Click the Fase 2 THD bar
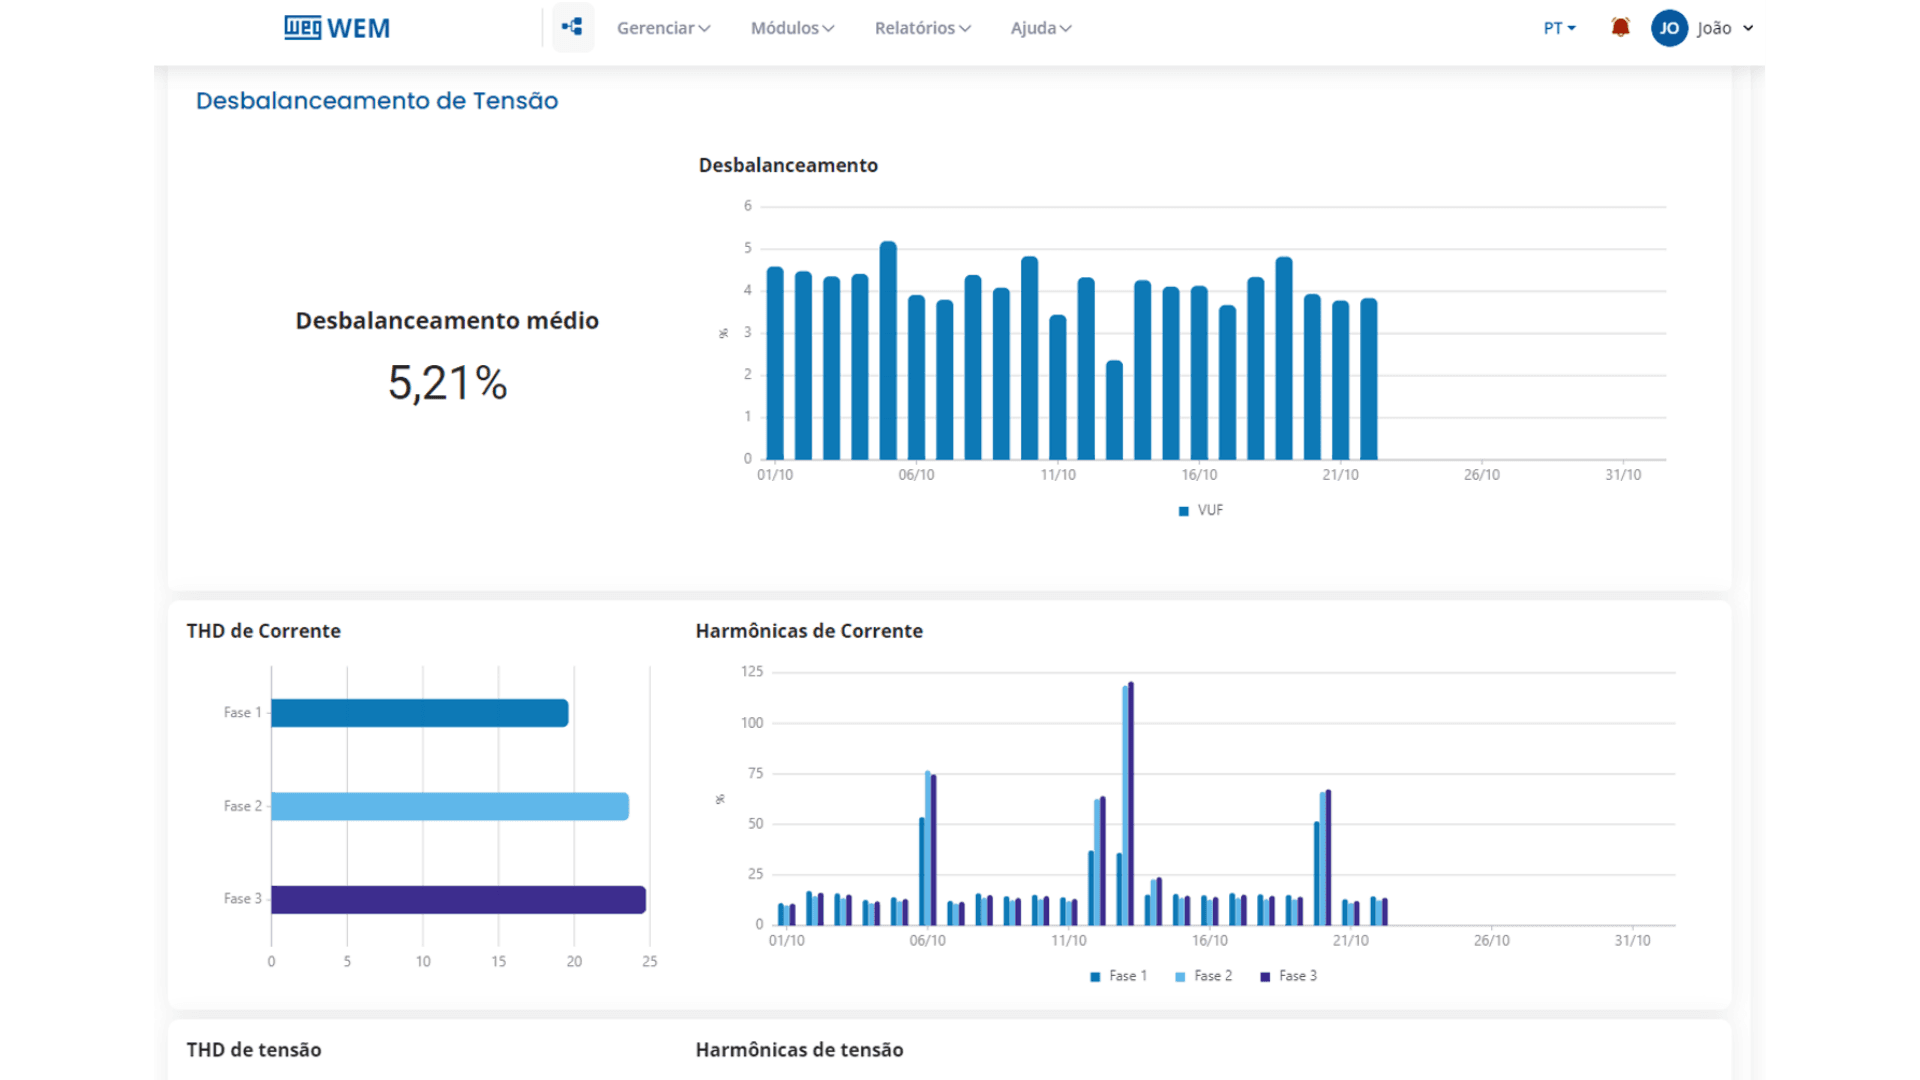Screen dimensions: 1920x1080 pos(450,806)
